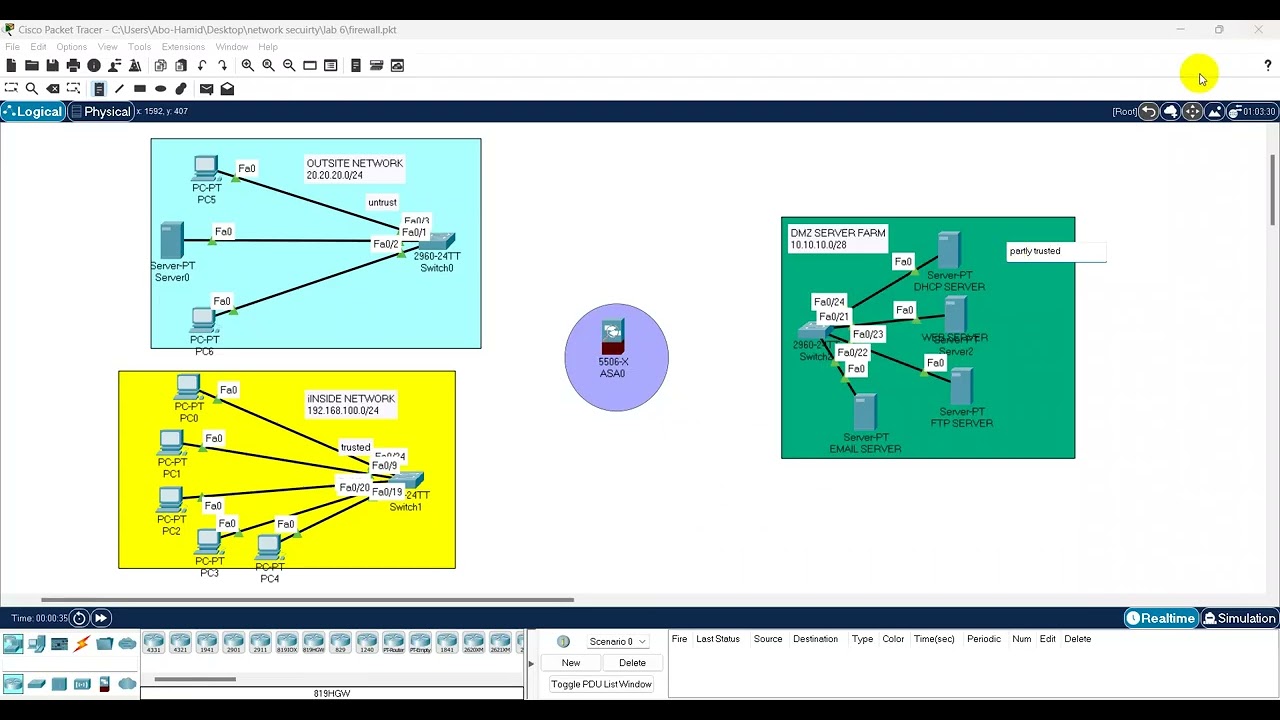Open the Connections lightning bolt category
1280x720 pixels.
point(82,644)
